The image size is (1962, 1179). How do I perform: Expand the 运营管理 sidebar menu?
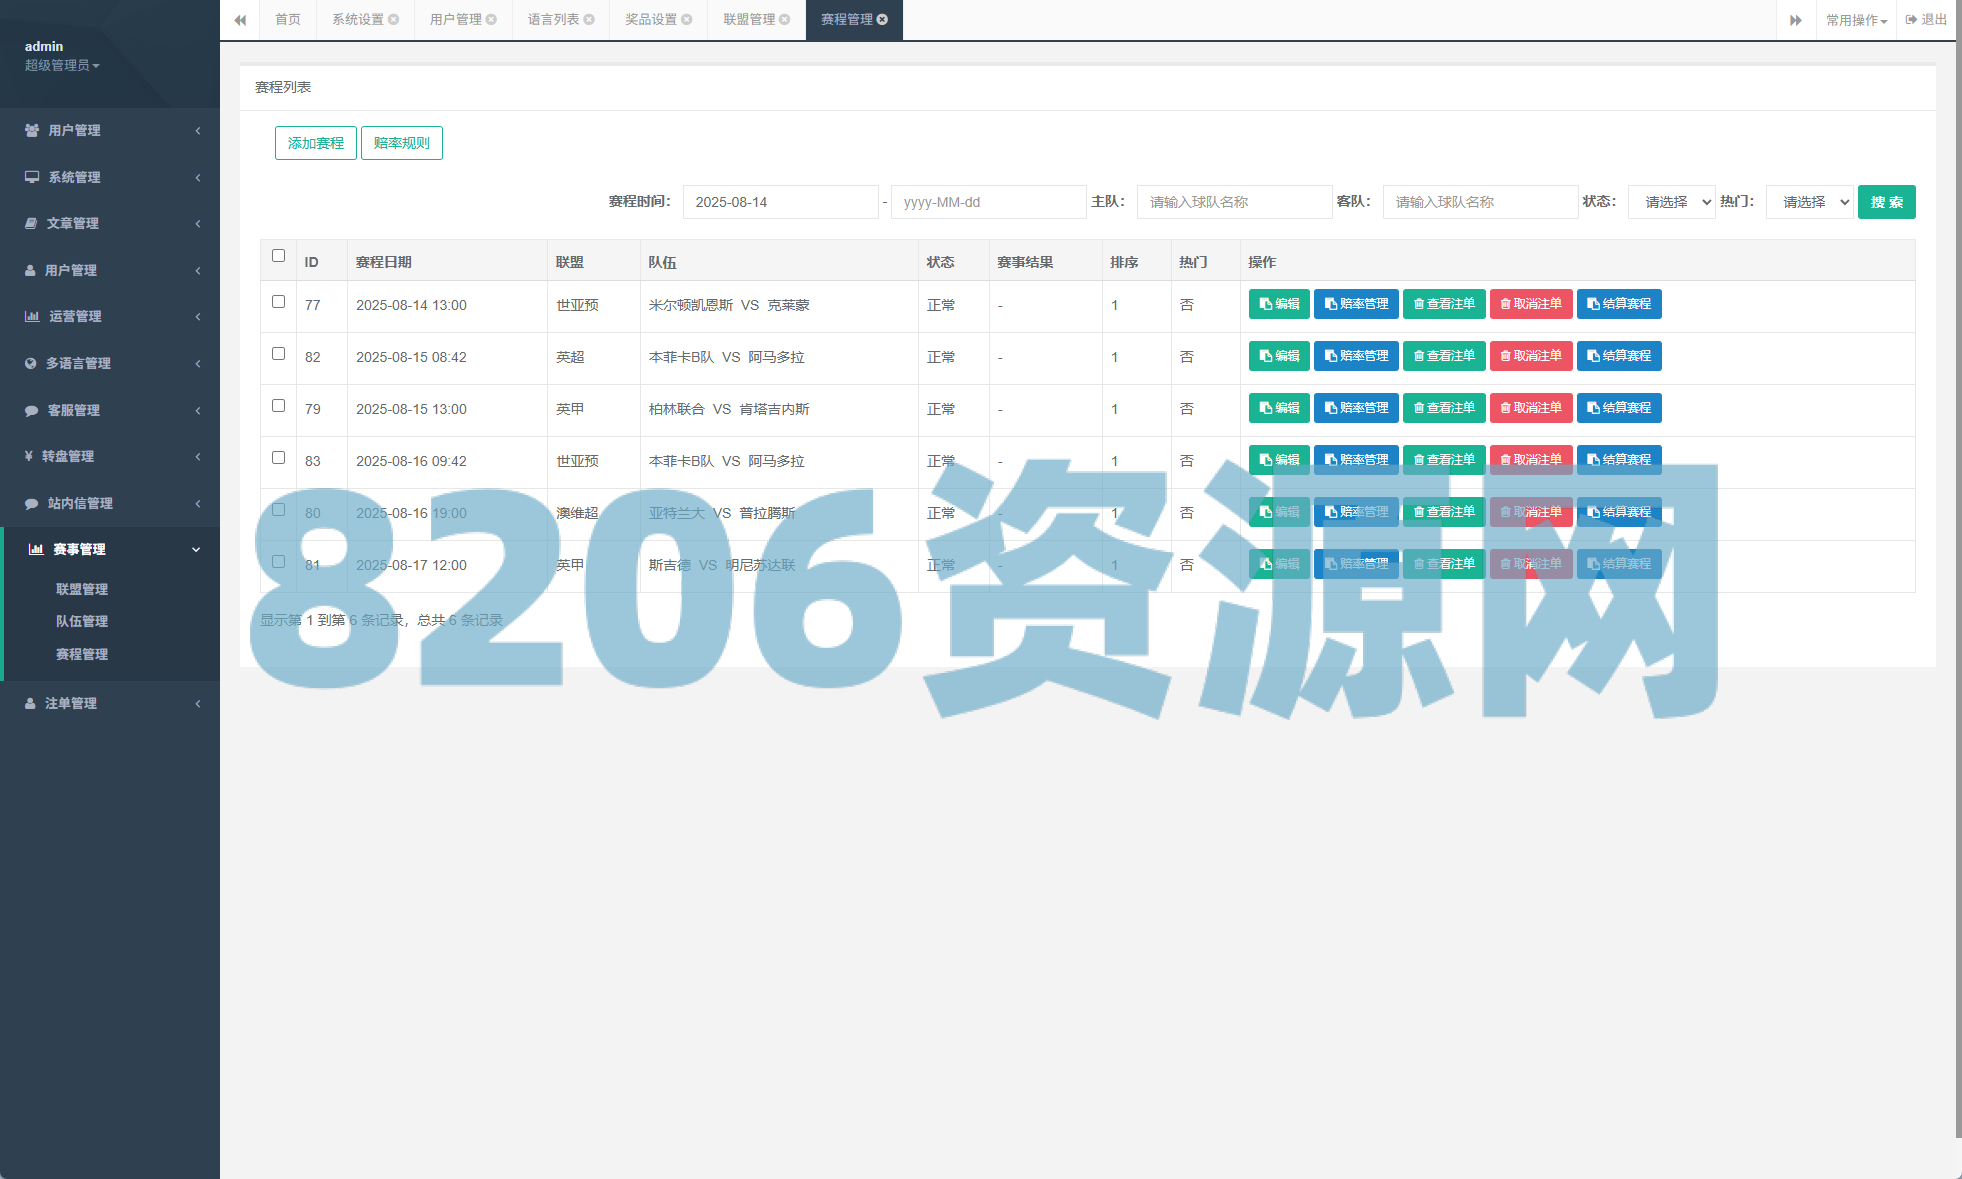(110, 316)
